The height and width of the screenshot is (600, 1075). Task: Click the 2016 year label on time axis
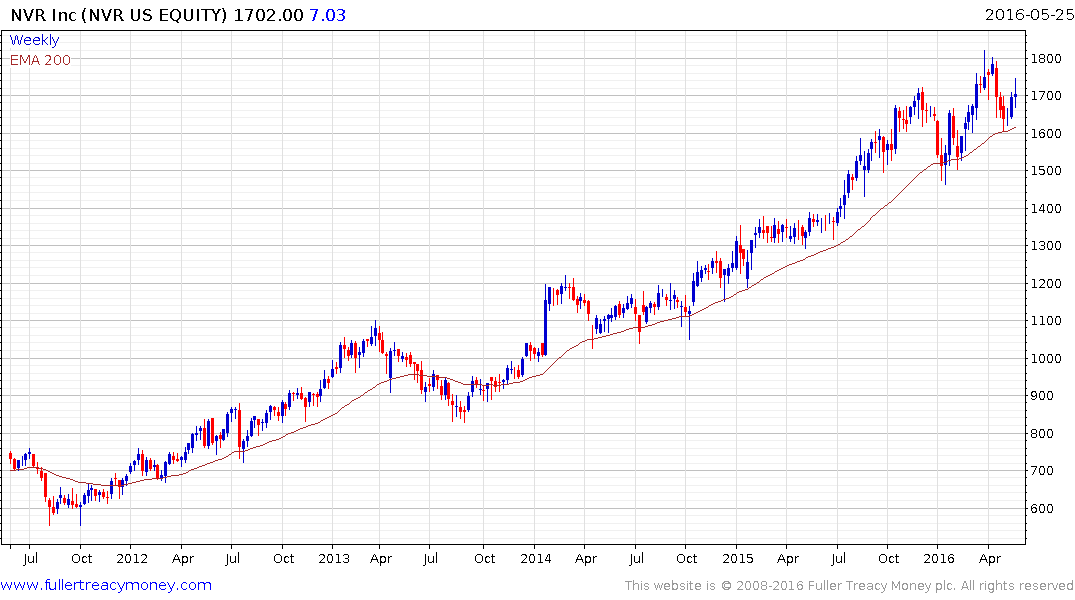coord(939,558)
